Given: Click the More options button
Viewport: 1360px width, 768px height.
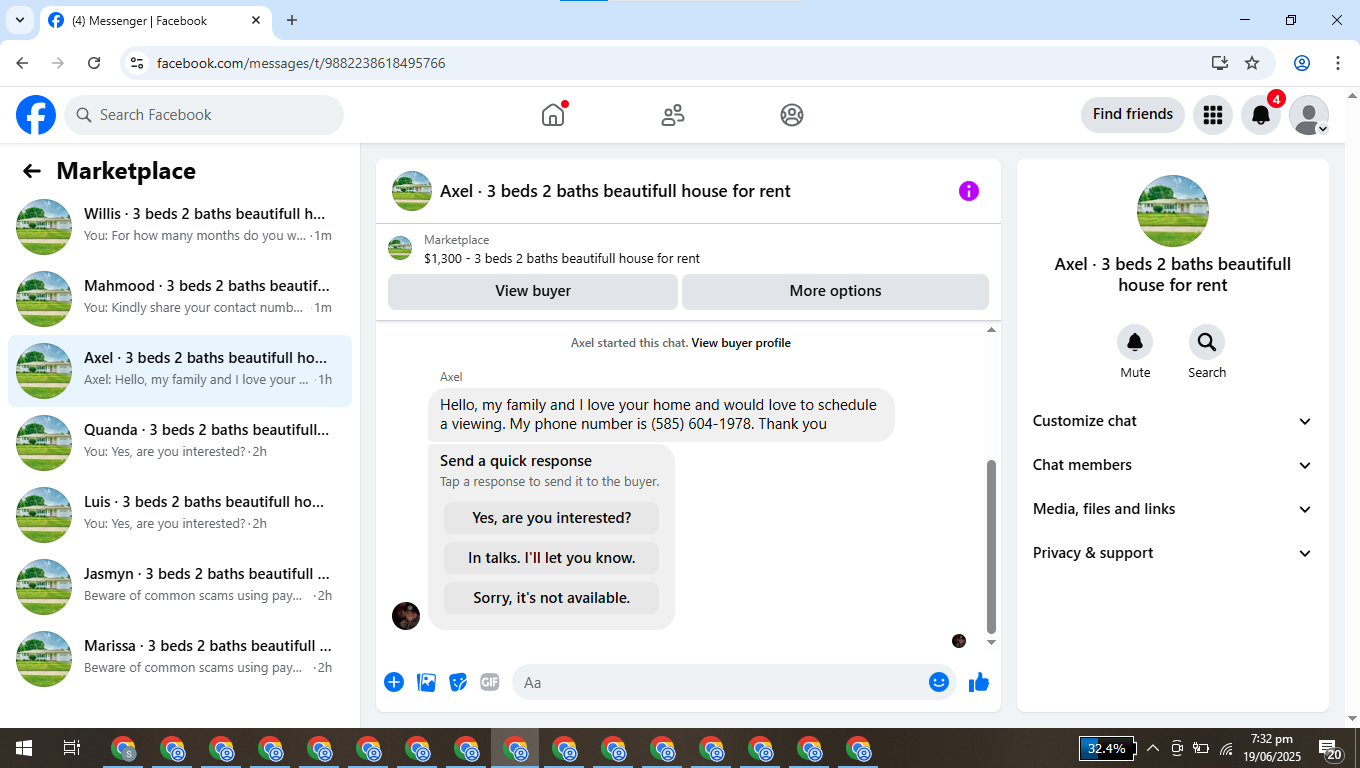Looking at the screenshot, I should (835, 291).
